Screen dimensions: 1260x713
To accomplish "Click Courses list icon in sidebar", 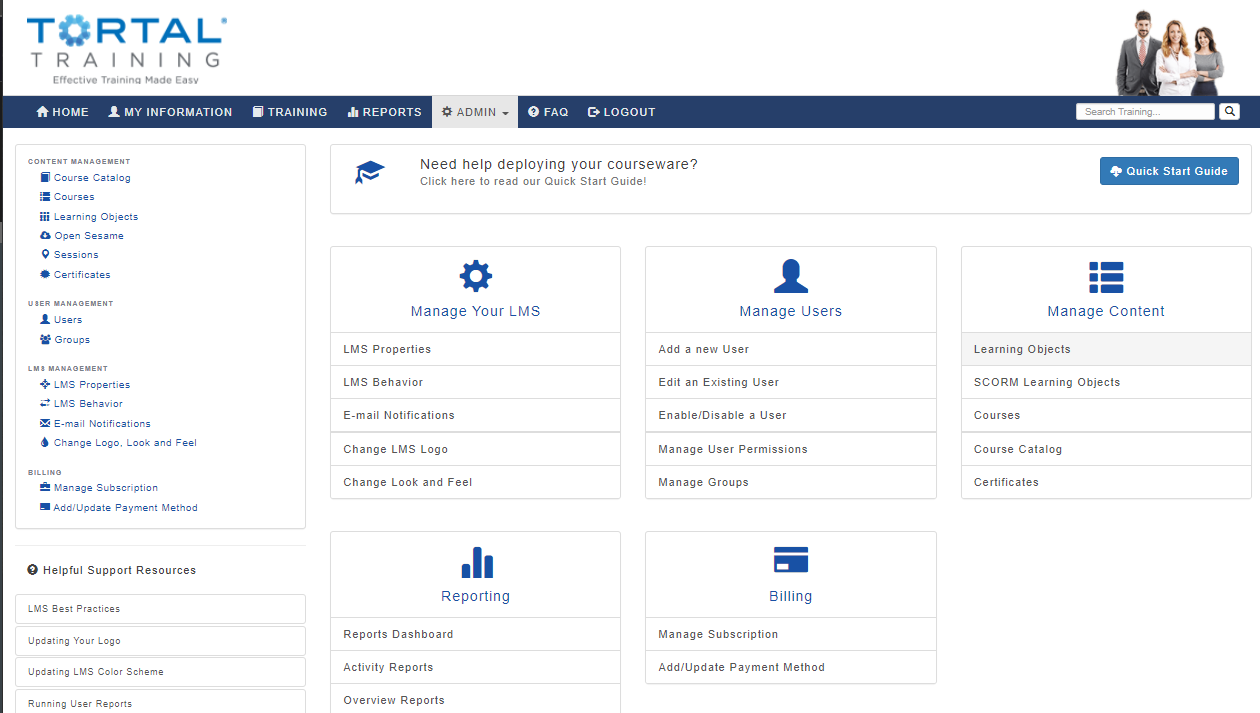I will tap(45, 197).
